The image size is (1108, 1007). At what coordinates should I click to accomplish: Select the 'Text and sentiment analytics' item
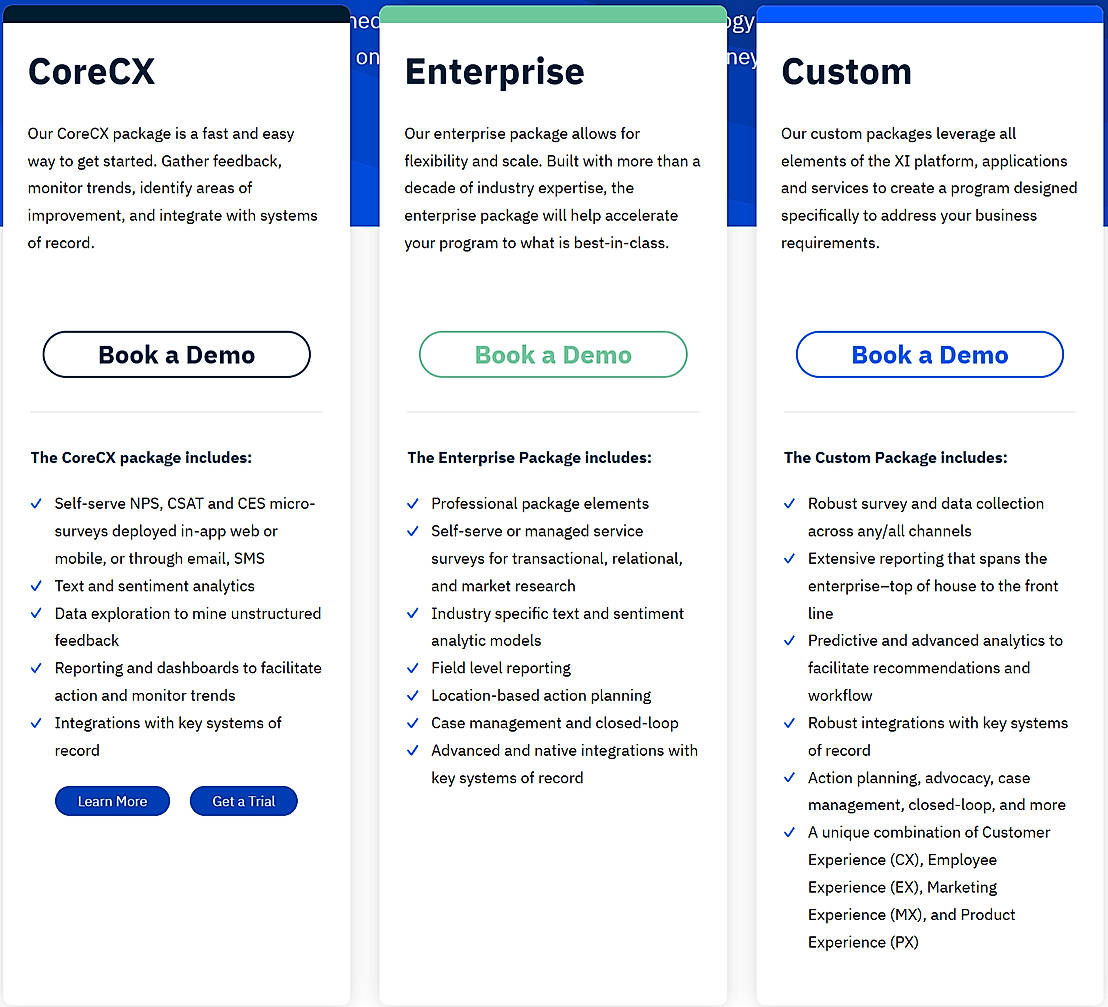(155, 586)
